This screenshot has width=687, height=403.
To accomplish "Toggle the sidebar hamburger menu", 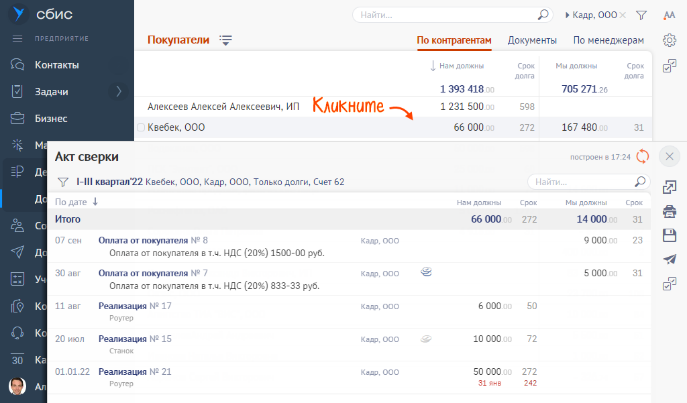I will point(18,39).
